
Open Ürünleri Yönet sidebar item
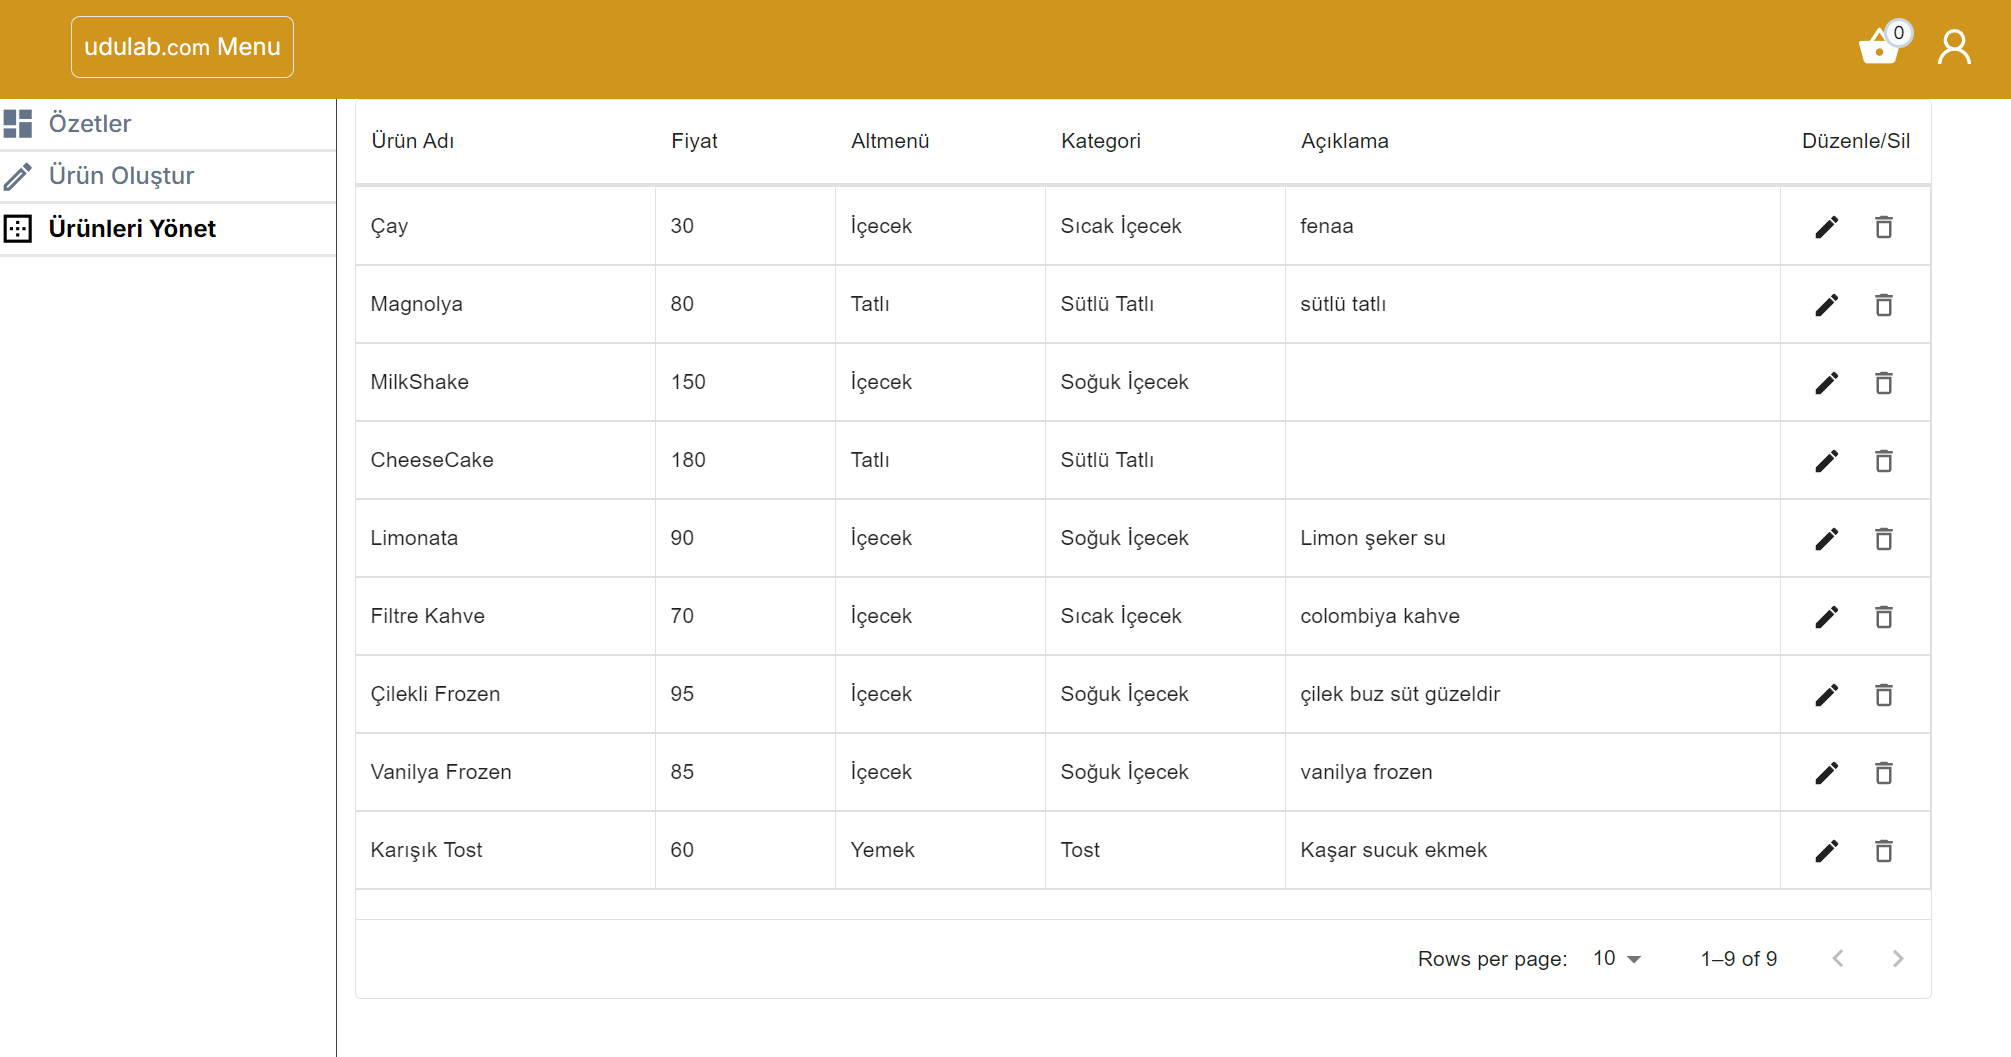tap(132, 229)
